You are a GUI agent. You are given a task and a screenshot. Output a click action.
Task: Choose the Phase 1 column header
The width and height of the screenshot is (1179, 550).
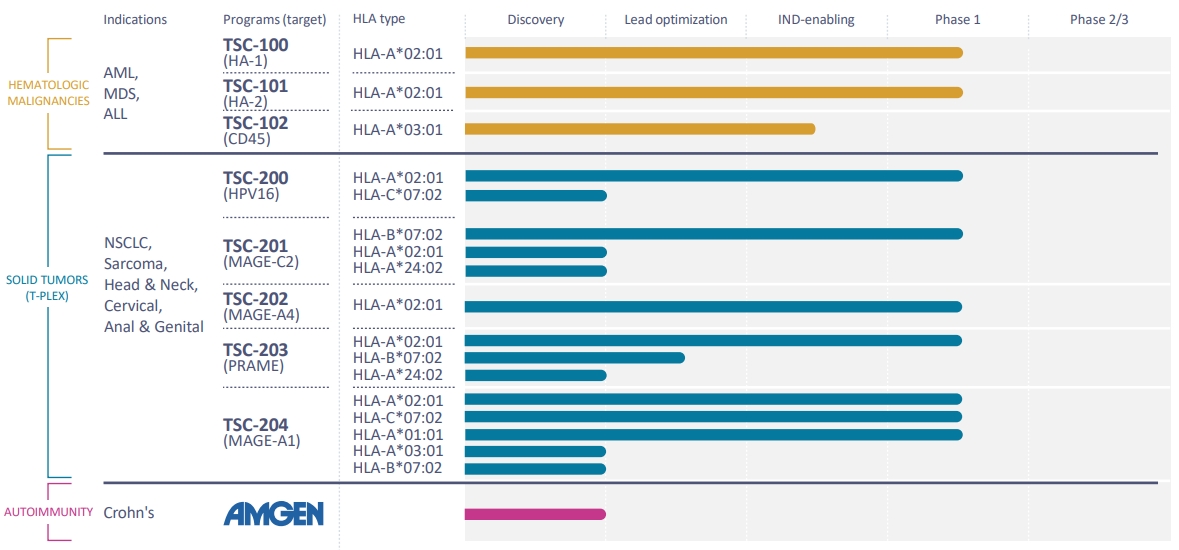(x=957, y=20)
